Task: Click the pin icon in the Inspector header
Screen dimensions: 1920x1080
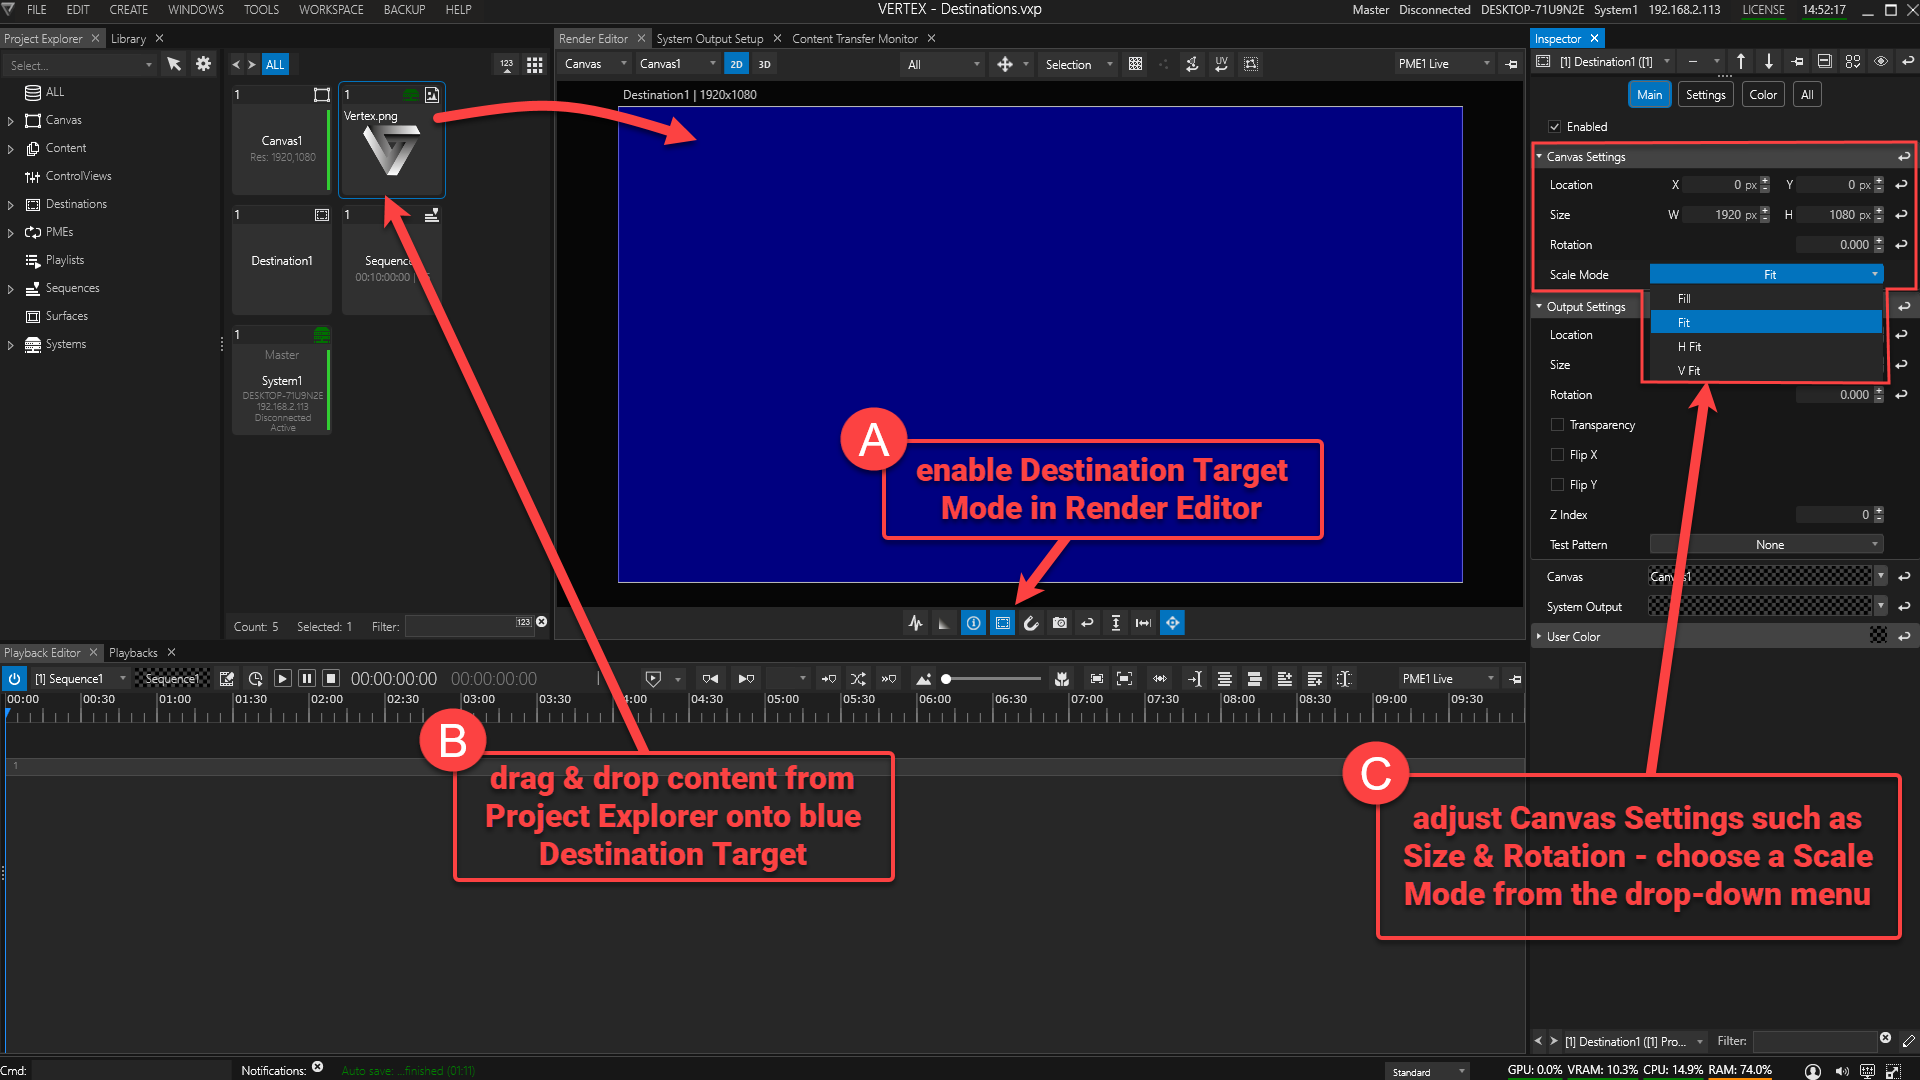Action: [x=1797, y=61]
